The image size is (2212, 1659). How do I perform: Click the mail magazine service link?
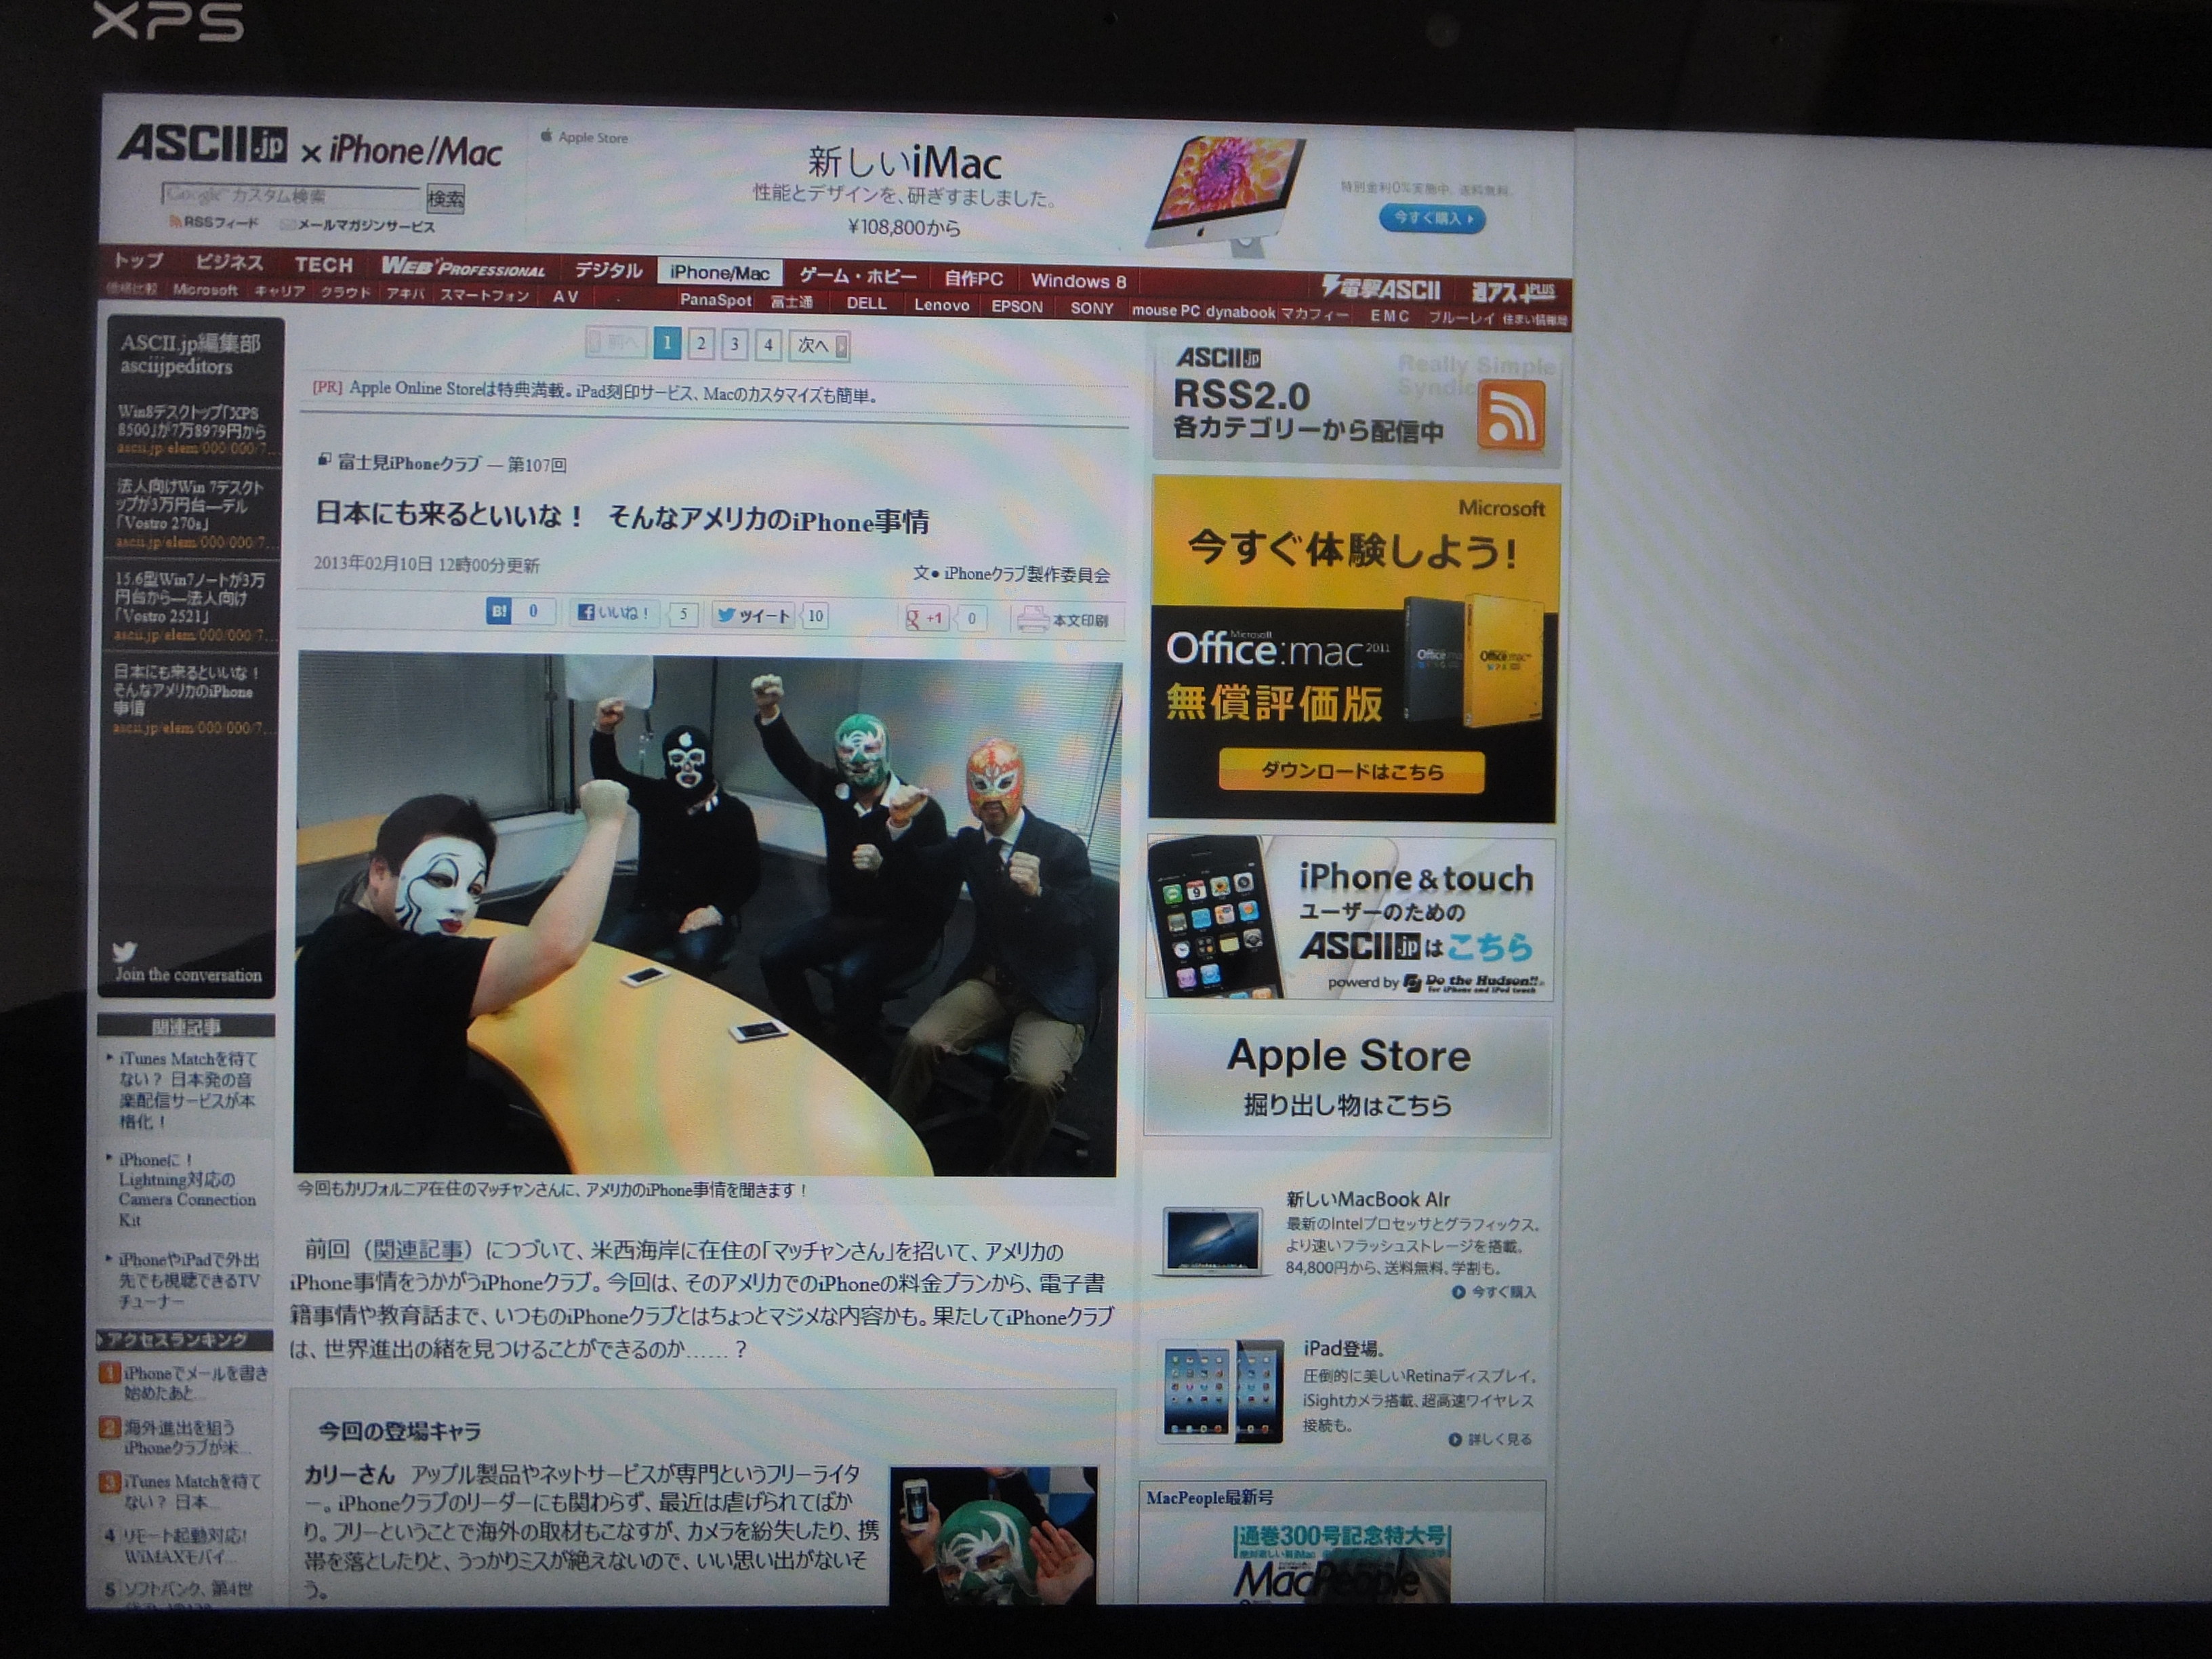click(359, 226)
